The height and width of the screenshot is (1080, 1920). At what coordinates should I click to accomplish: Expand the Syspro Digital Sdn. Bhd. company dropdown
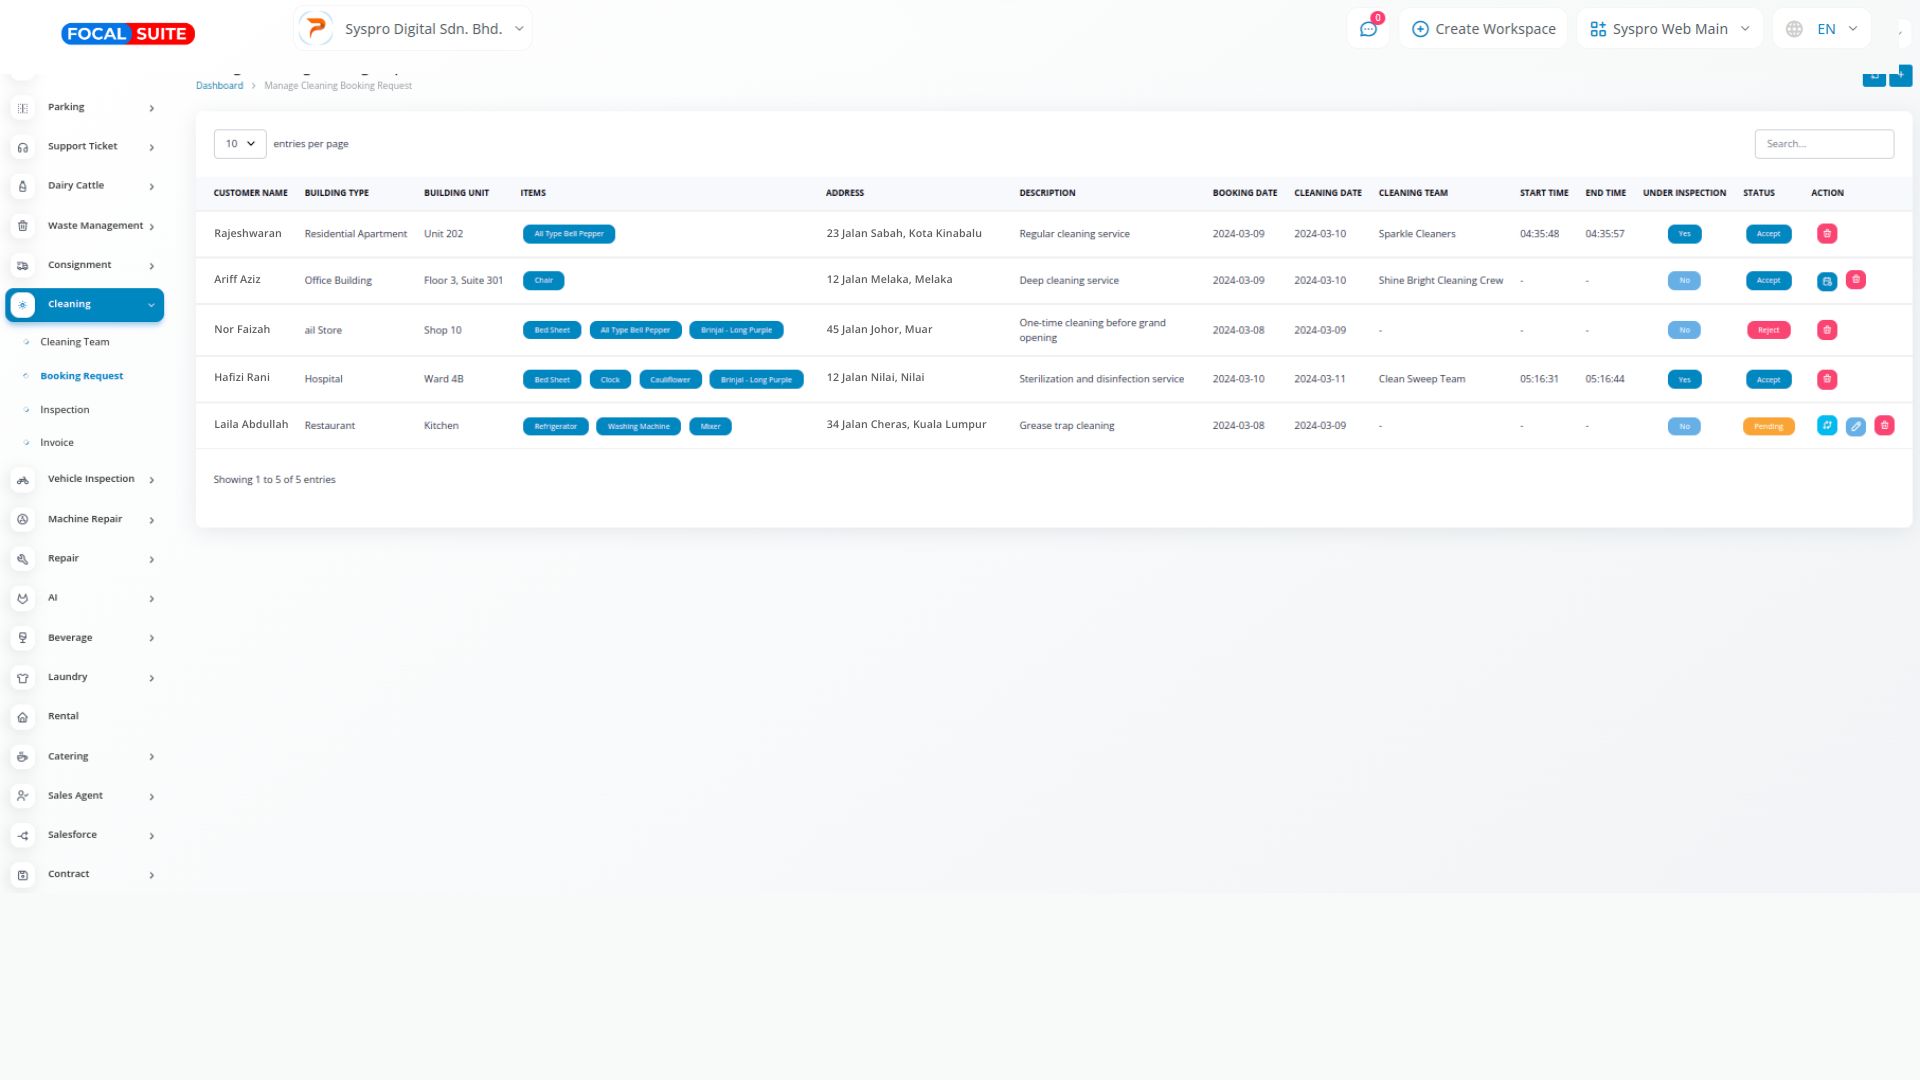click(x=413, y=29)
